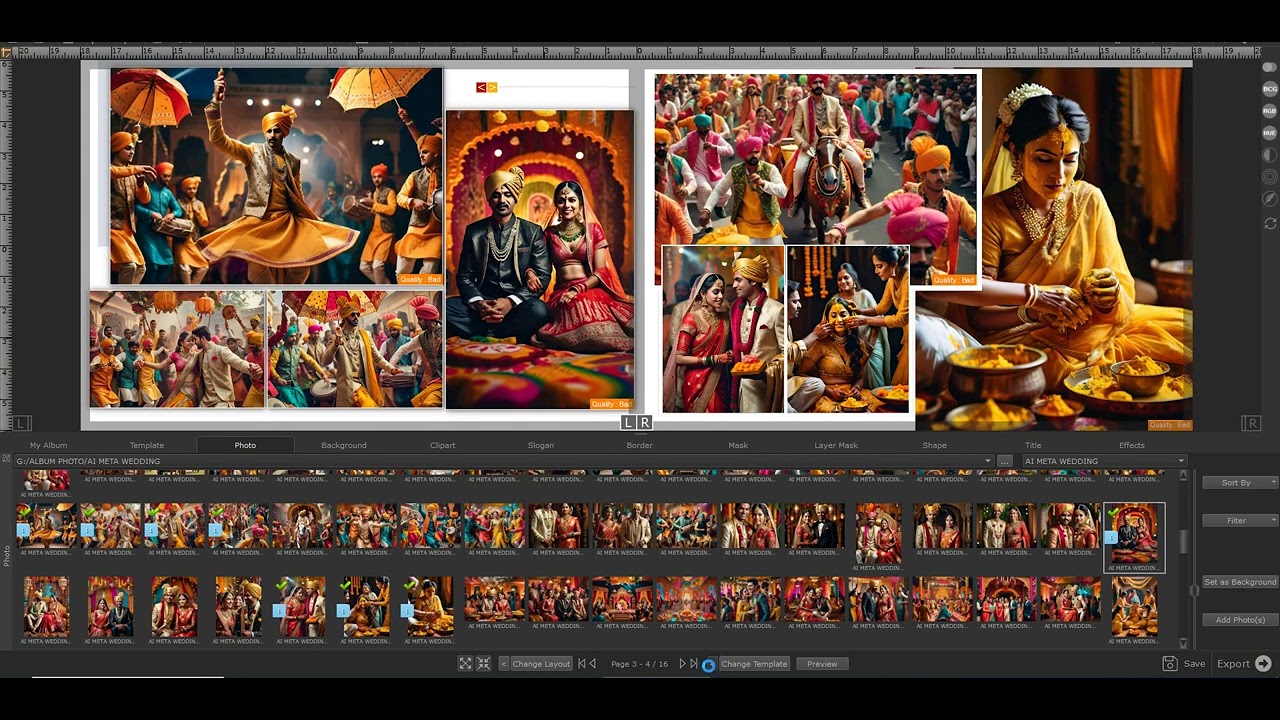Click the Save disk icon
The height and width of the screenshot is (720, 1280).
coord(1169,663)
